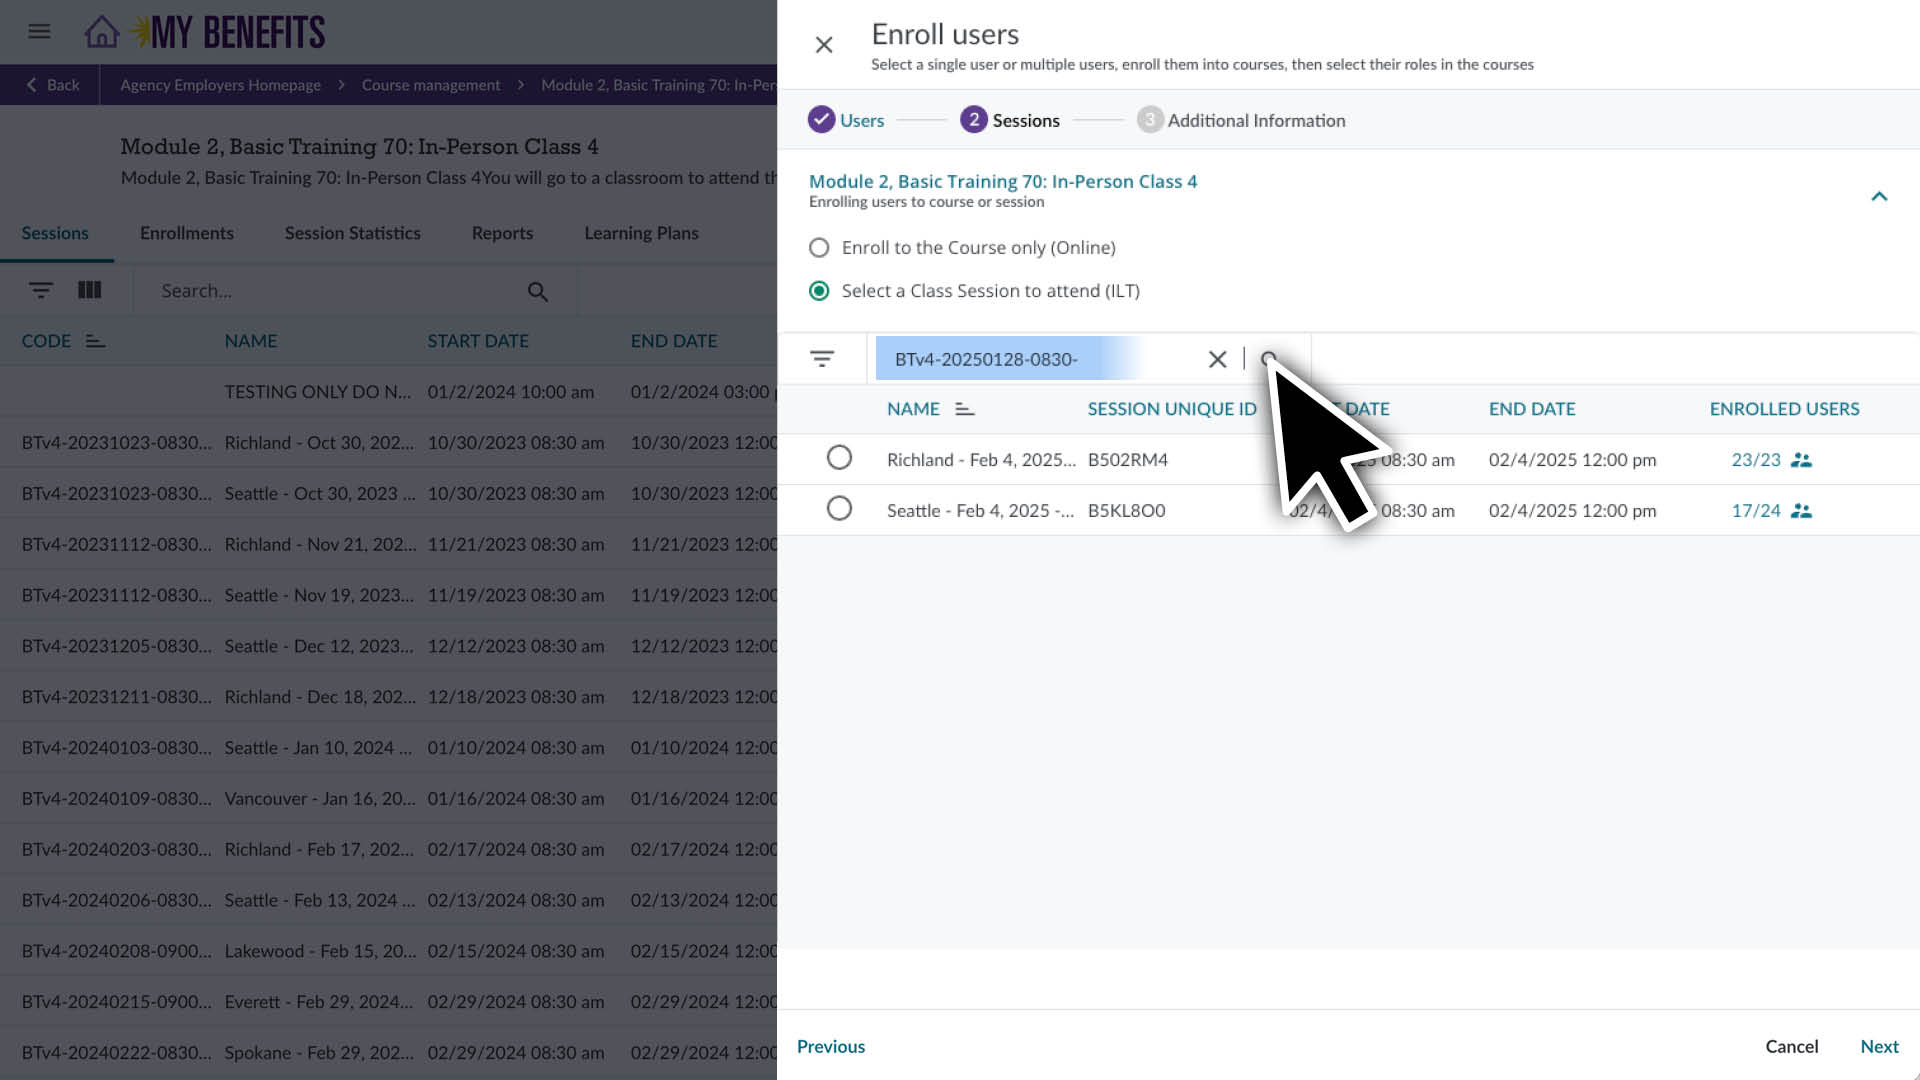1920x1080 pixels.
Task: Sort sessions by NAME column icon
Action: point(964,409)
